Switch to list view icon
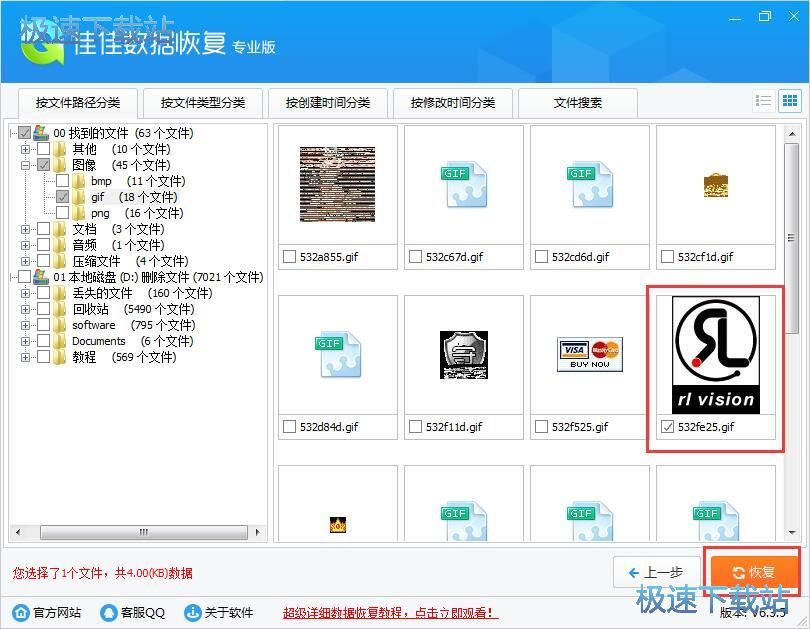The width and height of the screenshot is (810, 629). click(x=762, y=101)
